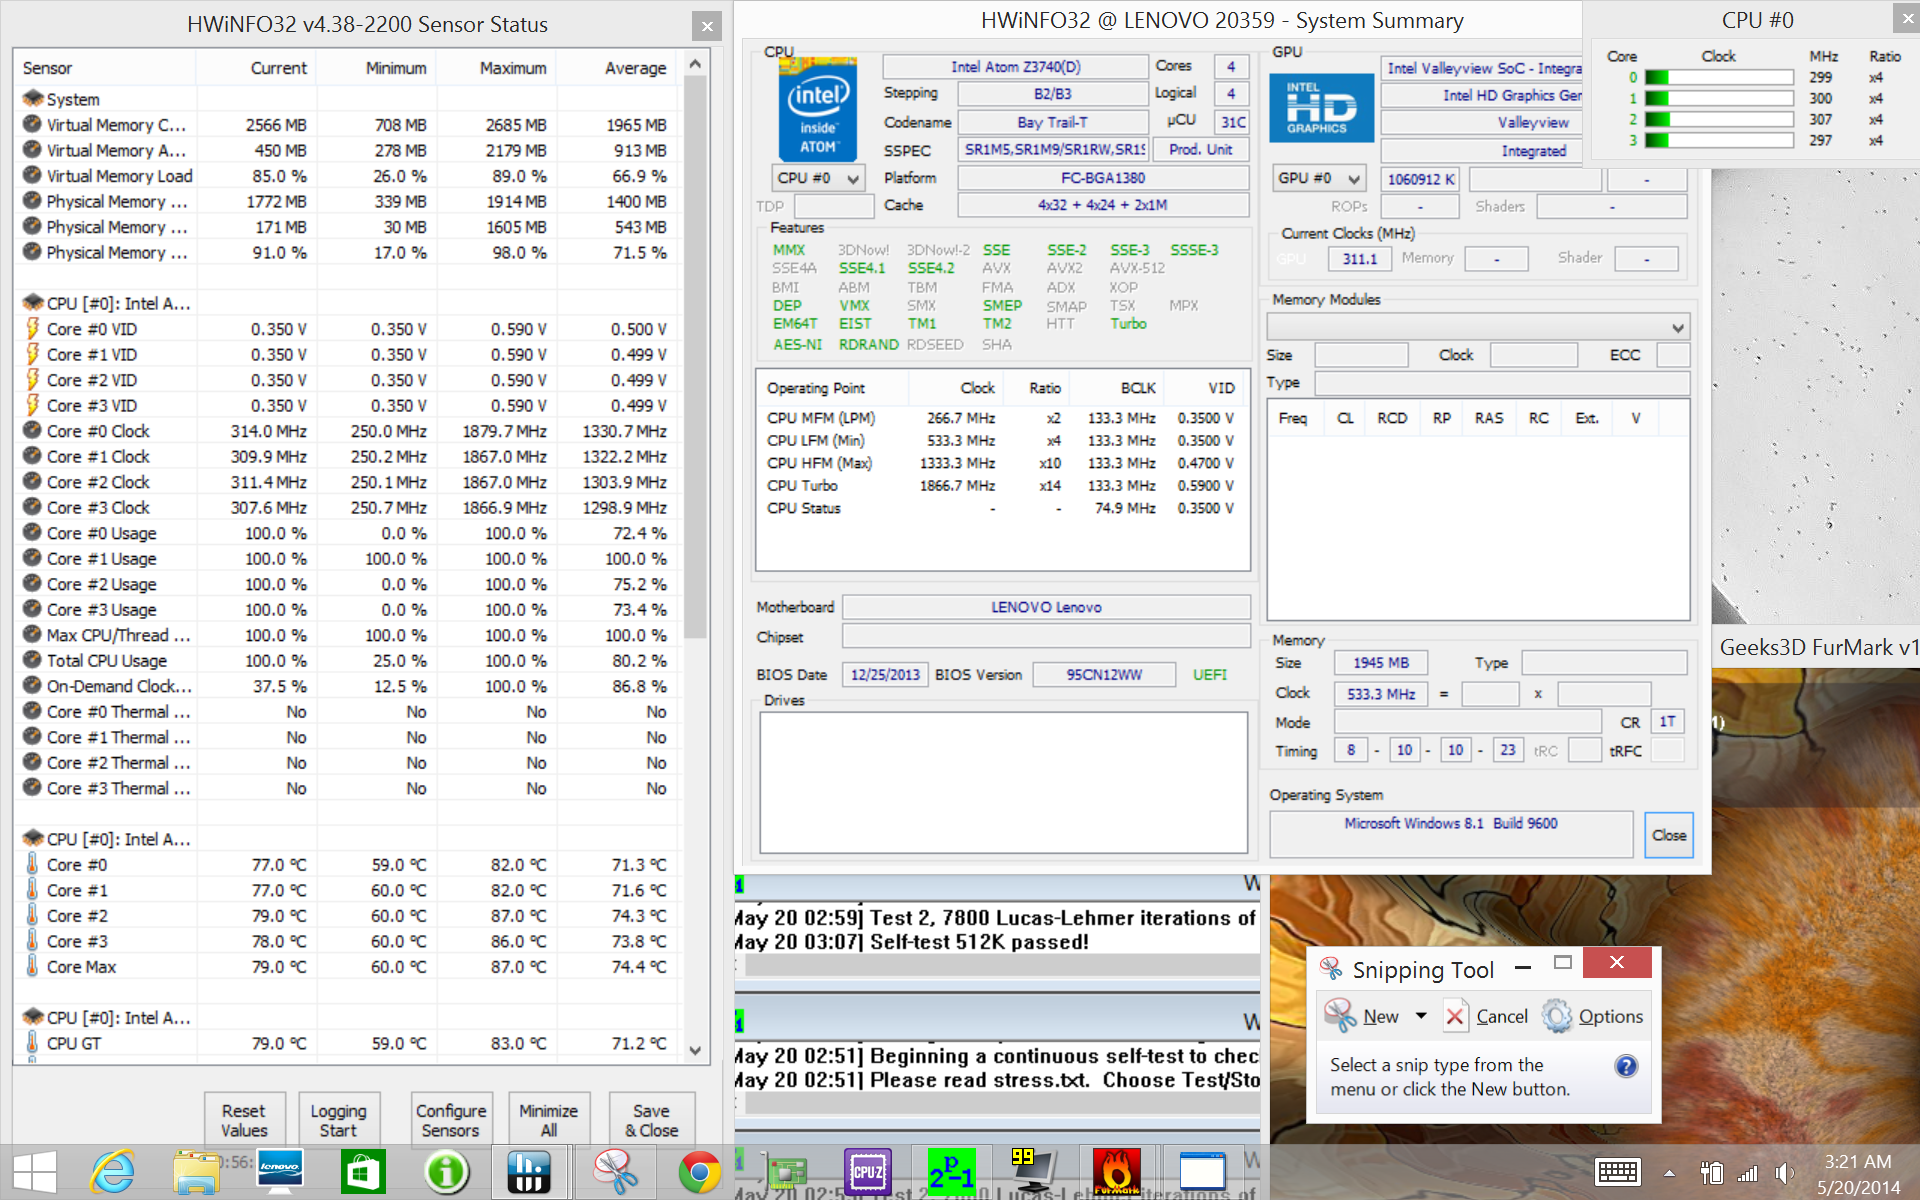Image resolution: width=1920 pixels, height=1200 pixels.
Task: Open File Explorer from the taskbar
Action: (x=197, y=1172)
